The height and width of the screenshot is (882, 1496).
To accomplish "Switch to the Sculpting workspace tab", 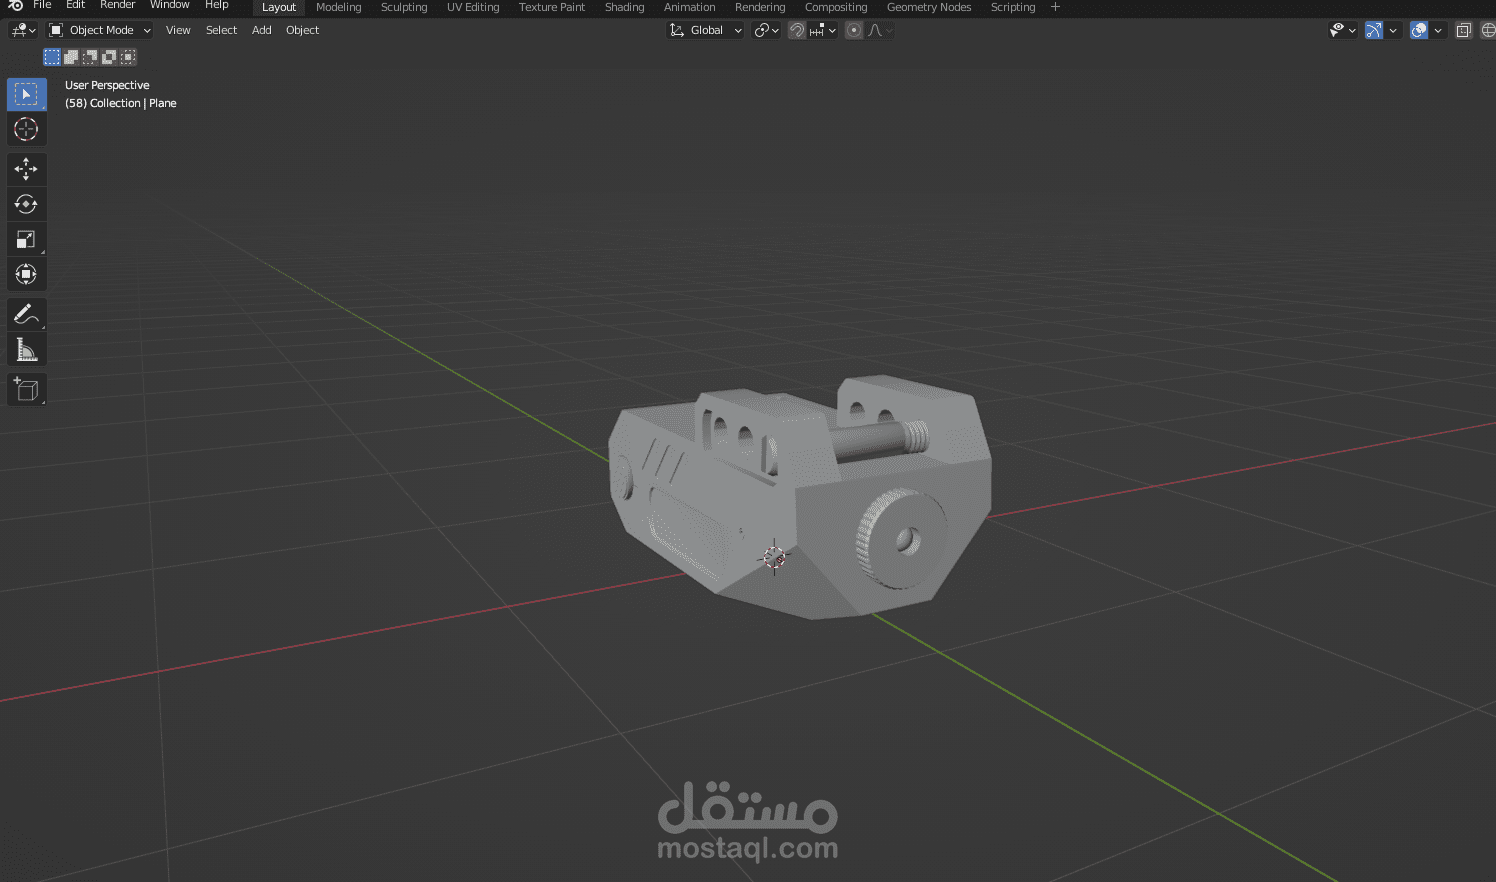I will point(404,7).
